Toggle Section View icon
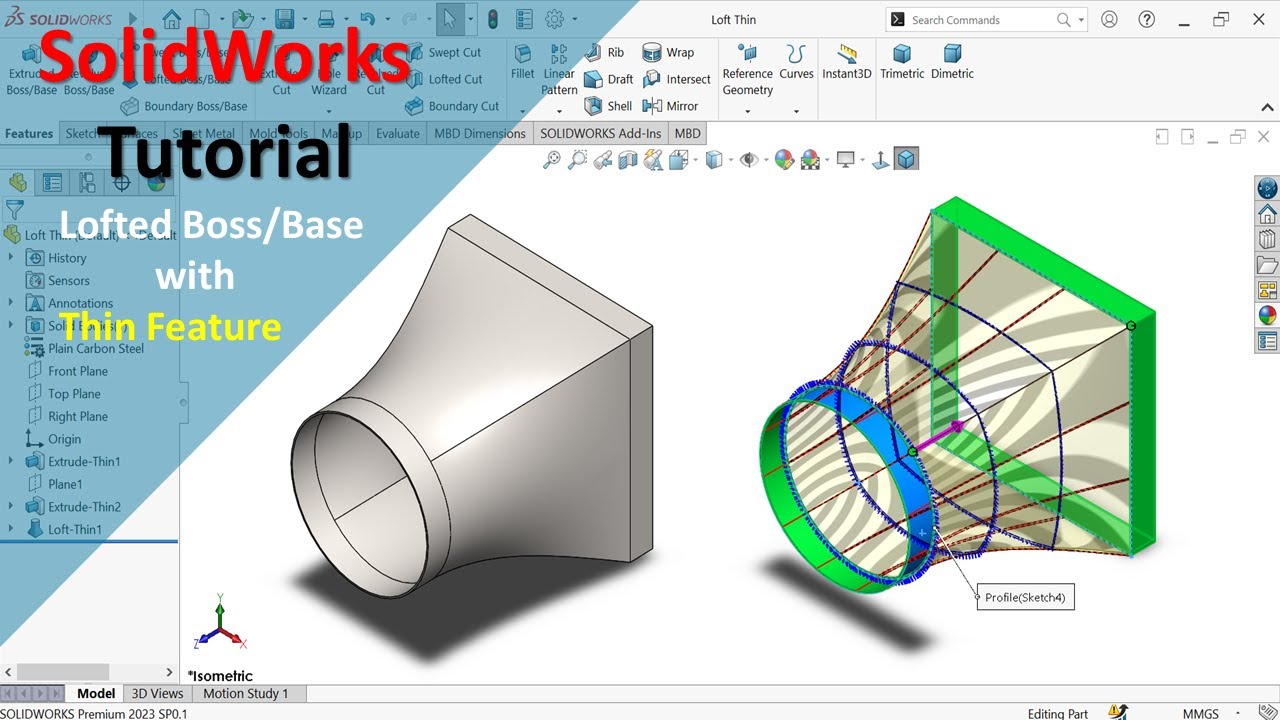 coord(628,159)
